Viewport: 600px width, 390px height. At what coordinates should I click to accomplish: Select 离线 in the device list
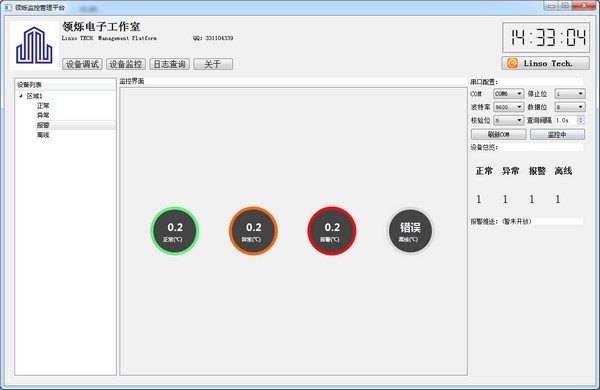43,135
